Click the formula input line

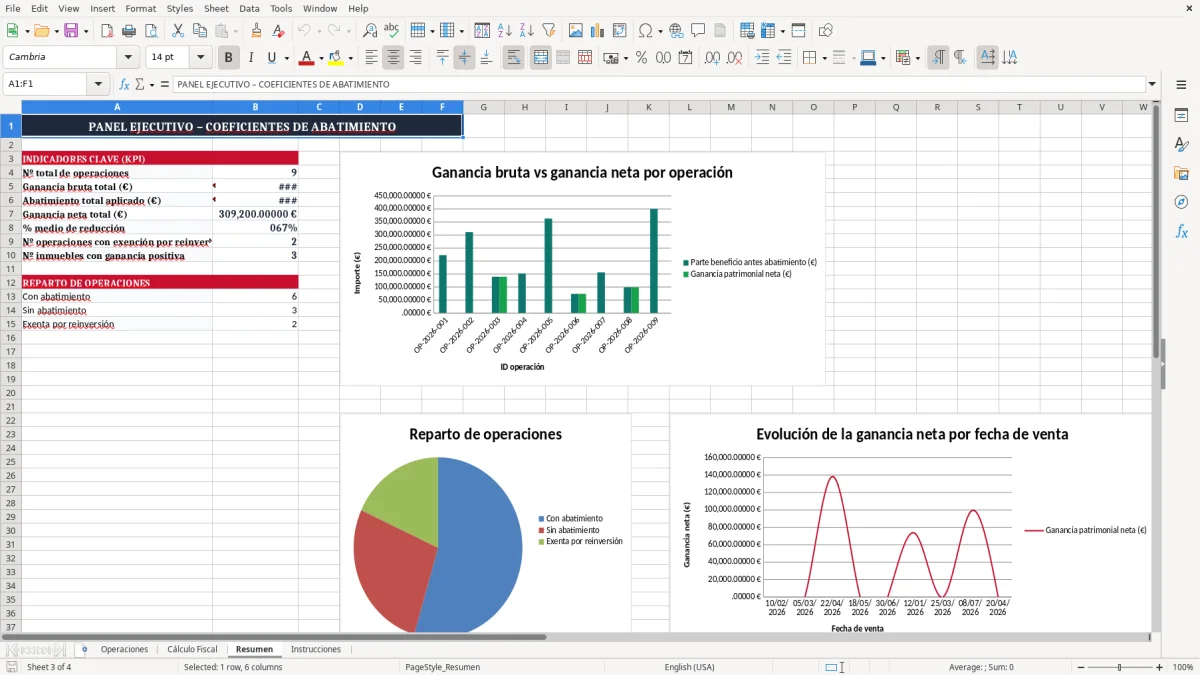(658, 84)
